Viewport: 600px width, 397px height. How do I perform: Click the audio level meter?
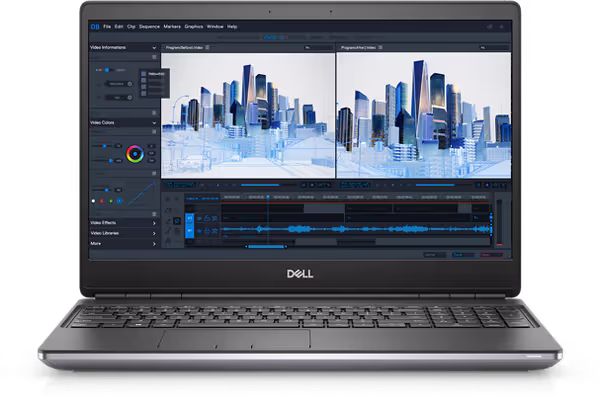point(499,222)
